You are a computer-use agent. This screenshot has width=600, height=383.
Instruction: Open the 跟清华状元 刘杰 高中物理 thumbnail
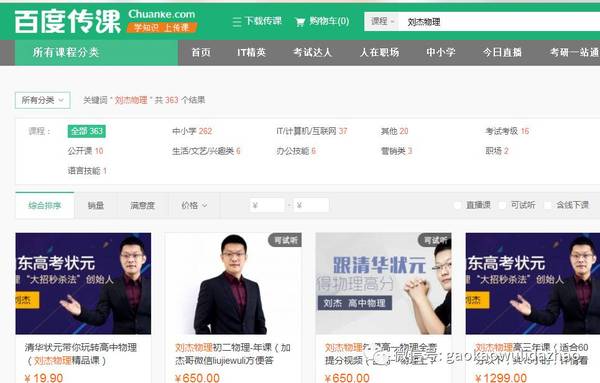pos(383,284)
